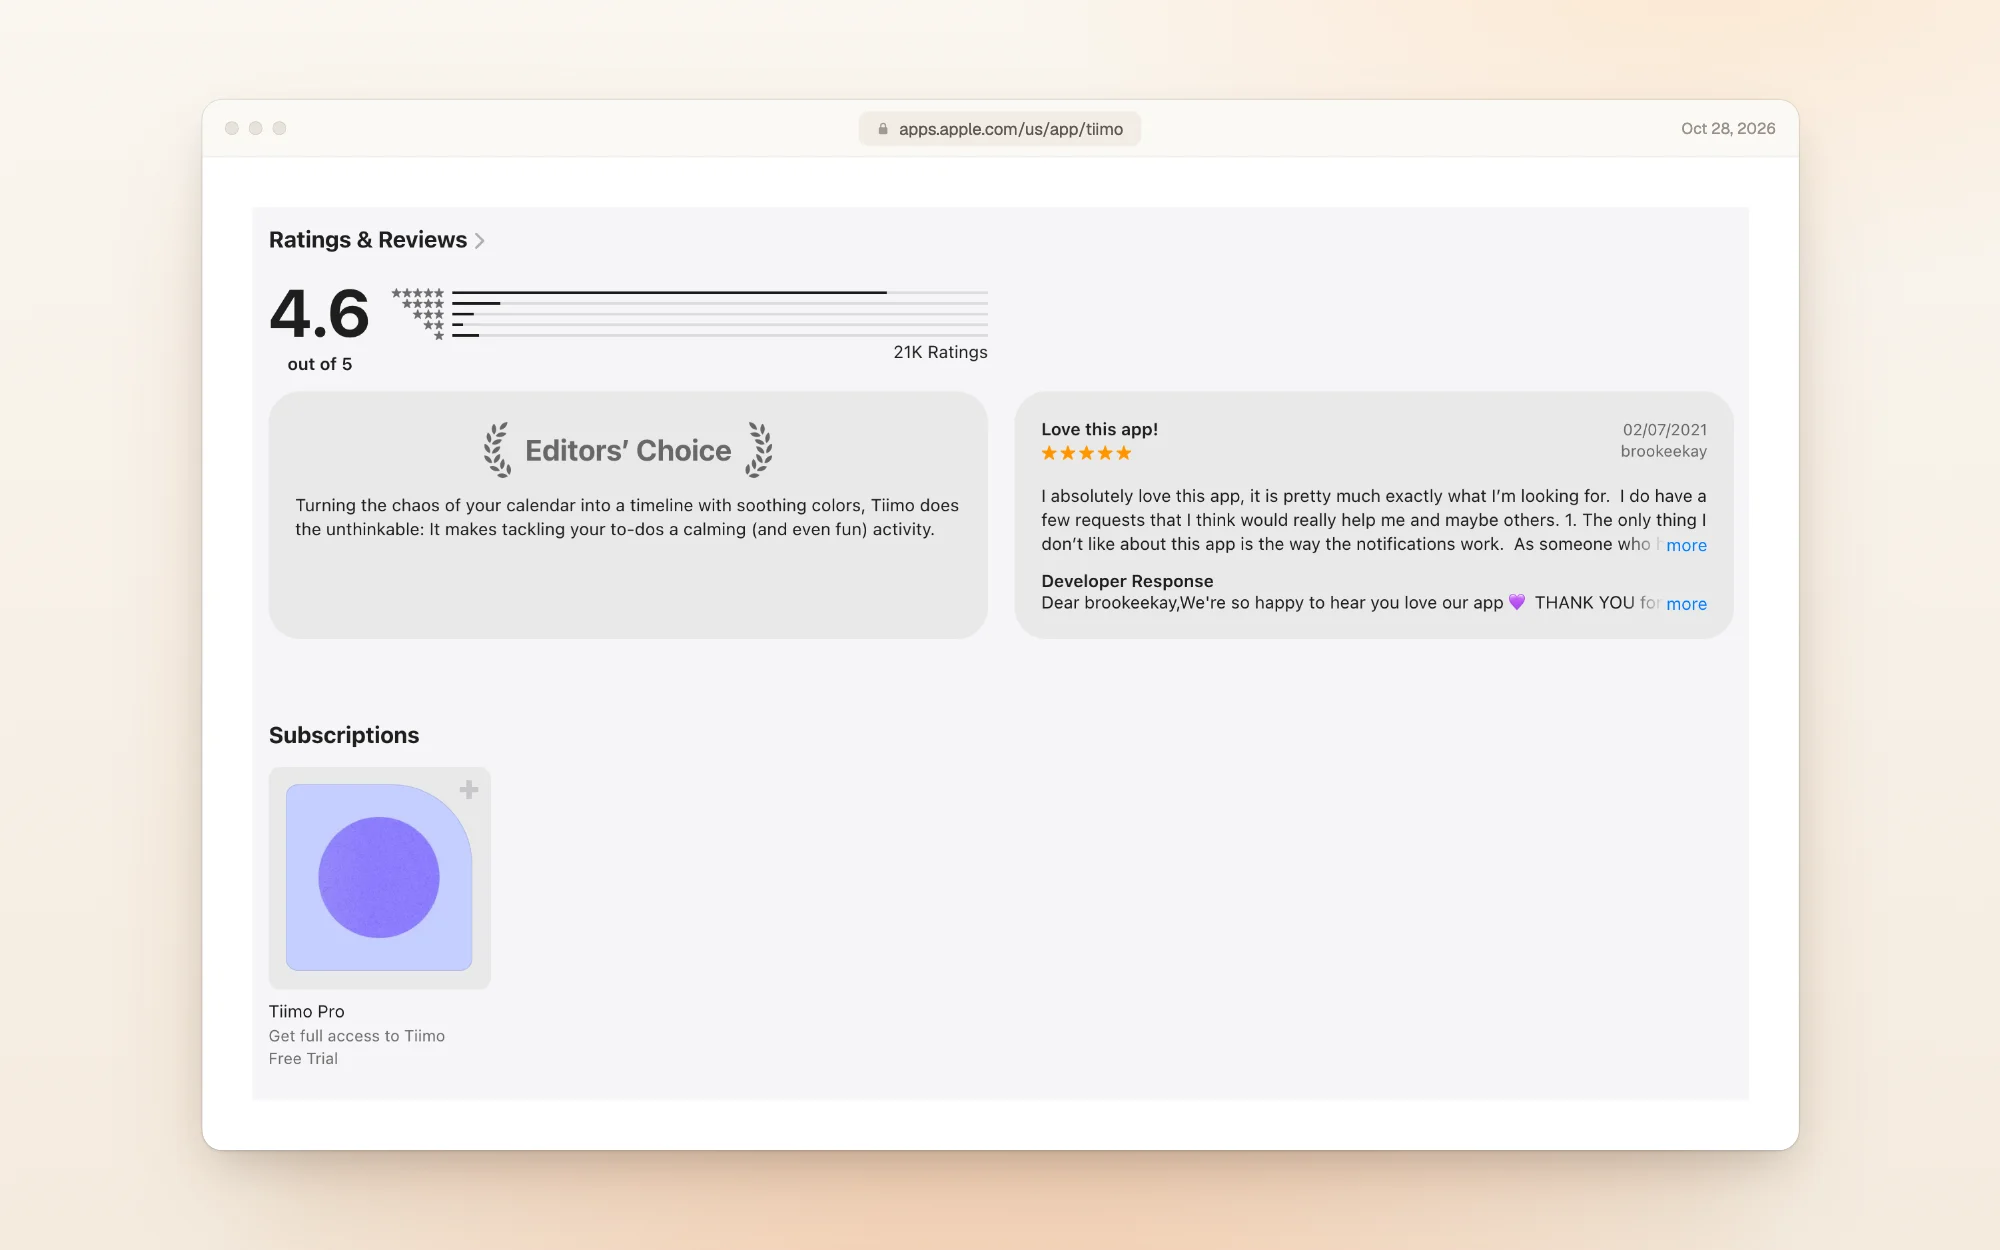This screenshot has height=1250, width=2000.
Task: Click the review date 02/07/2021
Action: pos(1664,430)
